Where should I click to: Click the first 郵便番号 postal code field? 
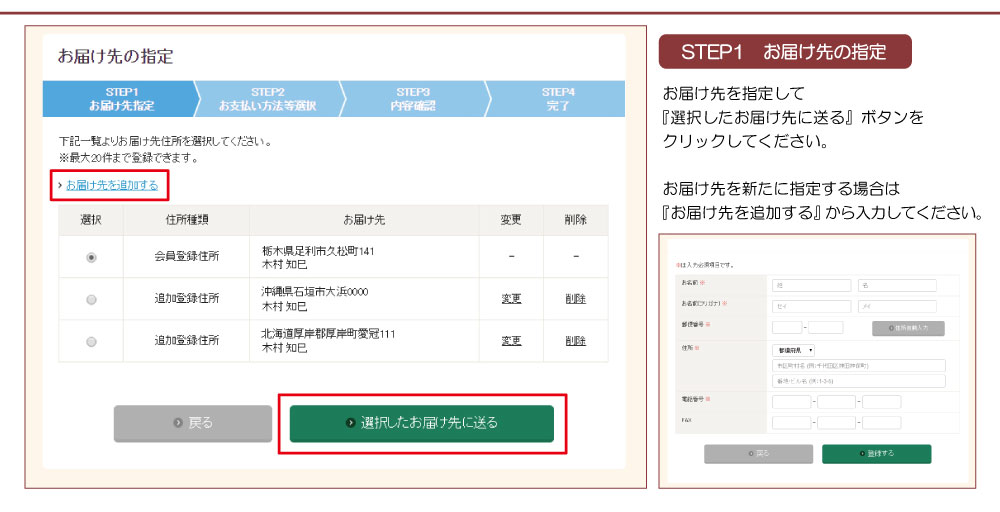tap(787, 328)
